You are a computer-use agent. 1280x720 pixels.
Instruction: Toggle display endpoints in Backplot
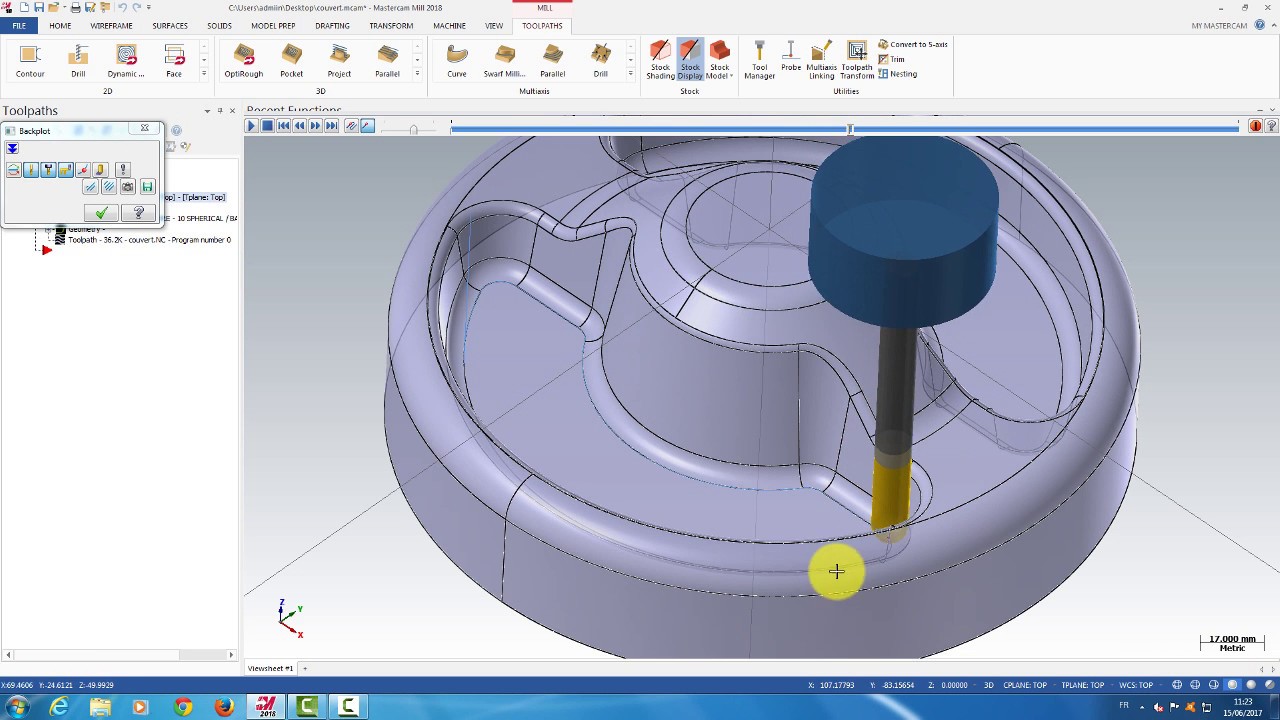coord(83,170)
